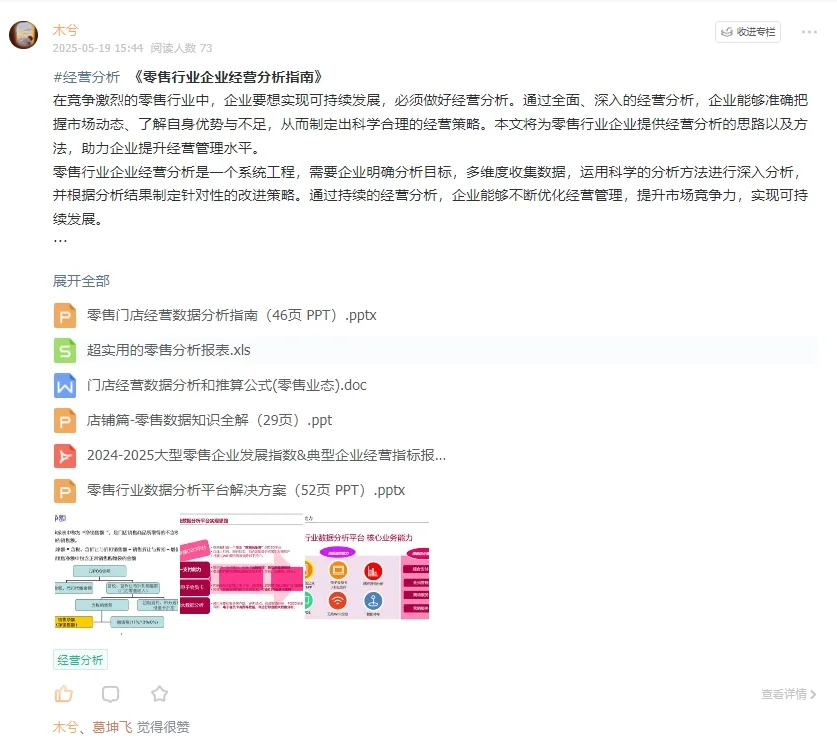Click the title 《零售行业企业经营分析指南》
837x744 pixels.
[x=228, y=77]
